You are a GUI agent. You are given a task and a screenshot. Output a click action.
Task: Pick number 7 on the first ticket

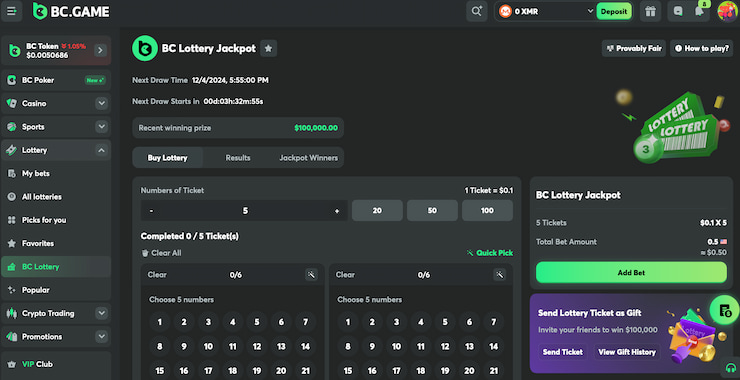coord(305,322)
